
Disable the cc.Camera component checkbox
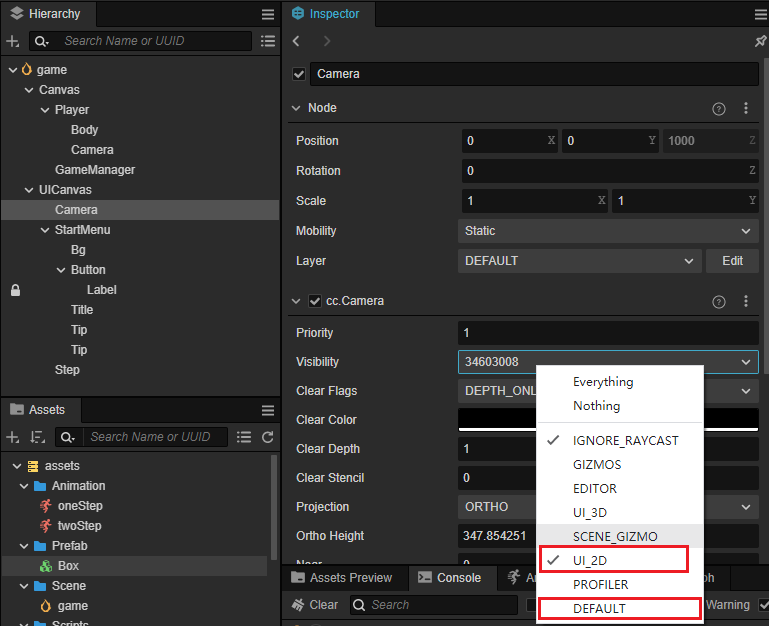[315, 301]
